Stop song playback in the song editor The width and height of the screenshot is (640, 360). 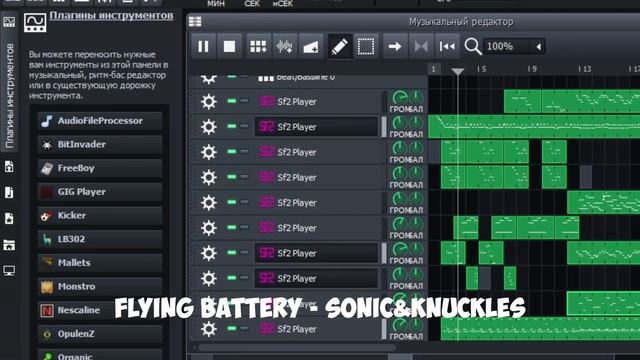(x=229, y=47)
